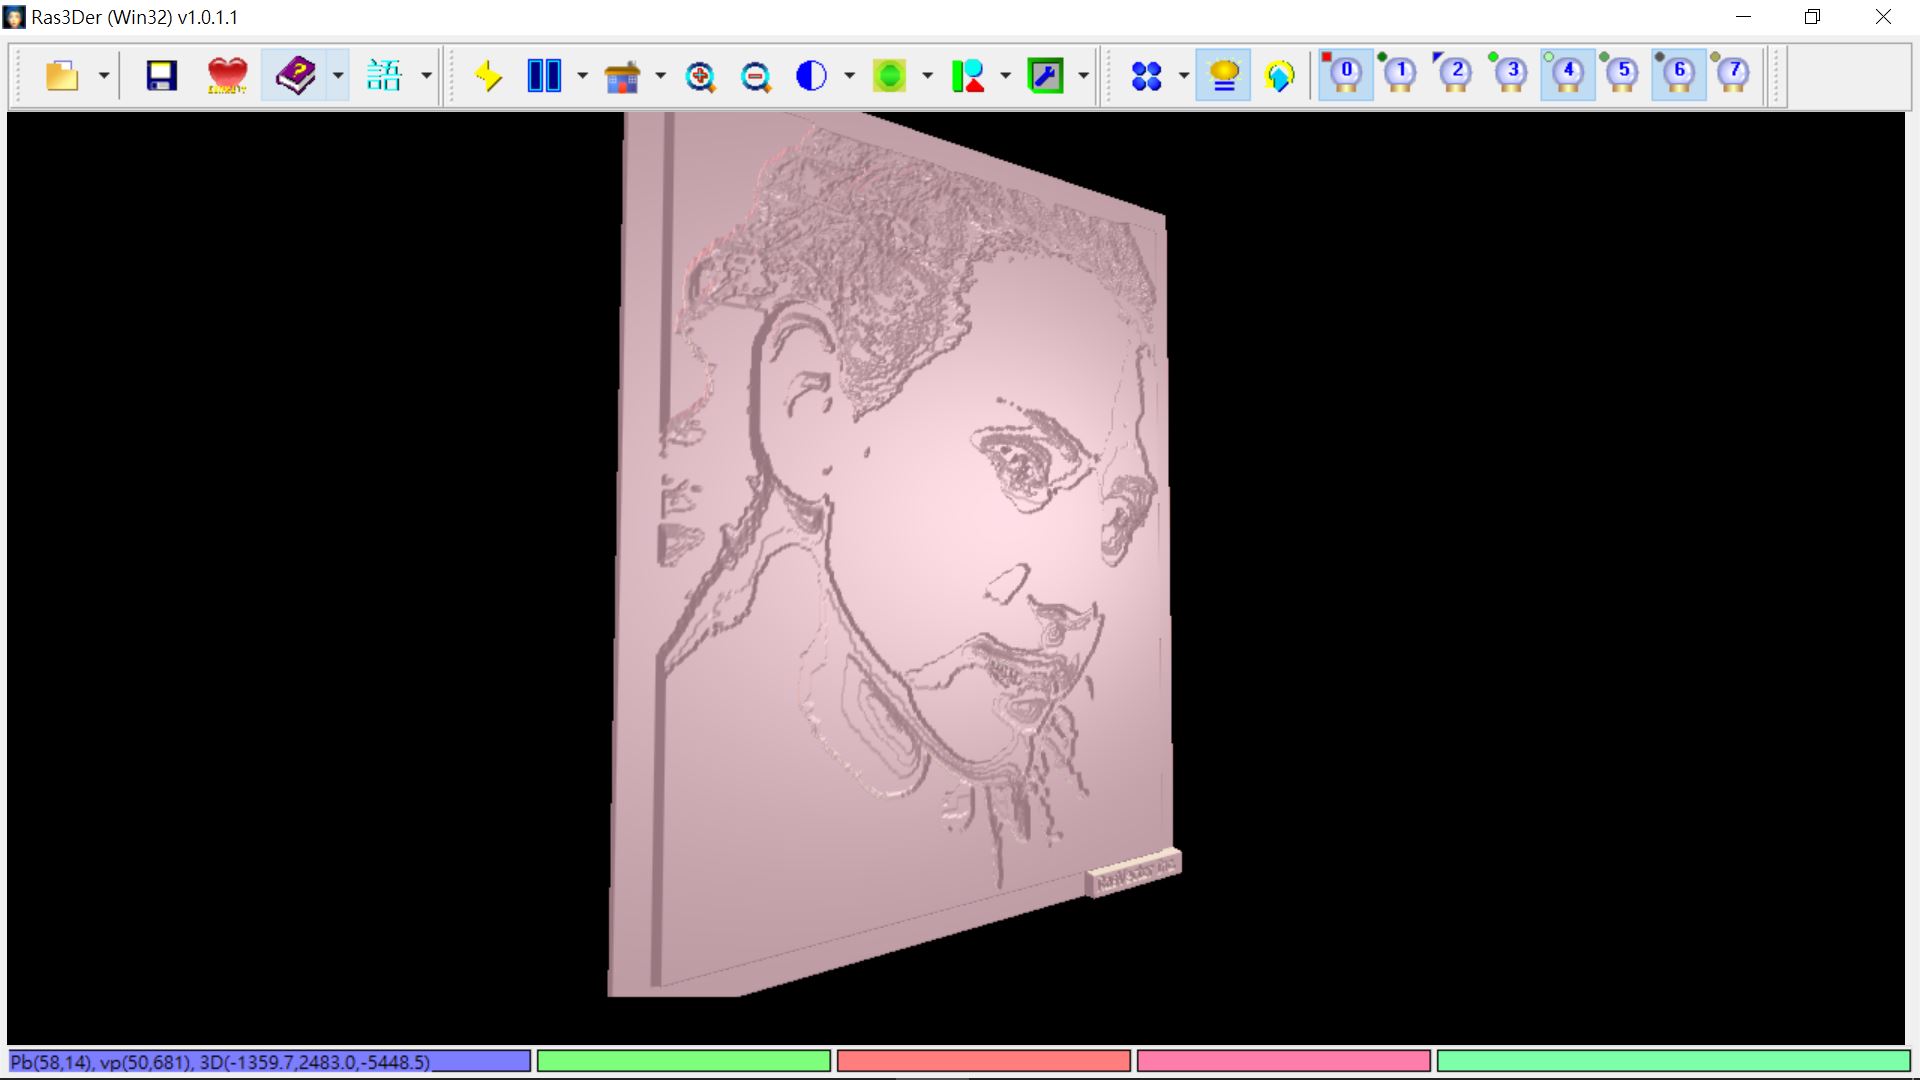Click the rotating refresh arrow icon
The width and height of the screenshot is (1920, 1080).
point(1281,74)
